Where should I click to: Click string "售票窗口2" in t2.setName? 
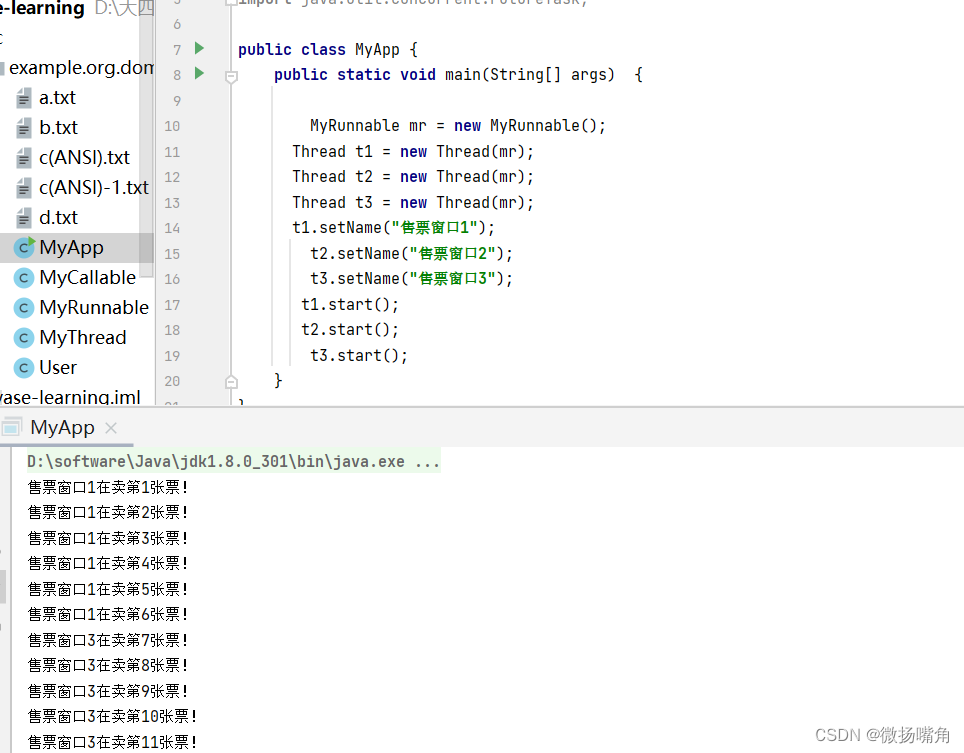tap(452, 254)
